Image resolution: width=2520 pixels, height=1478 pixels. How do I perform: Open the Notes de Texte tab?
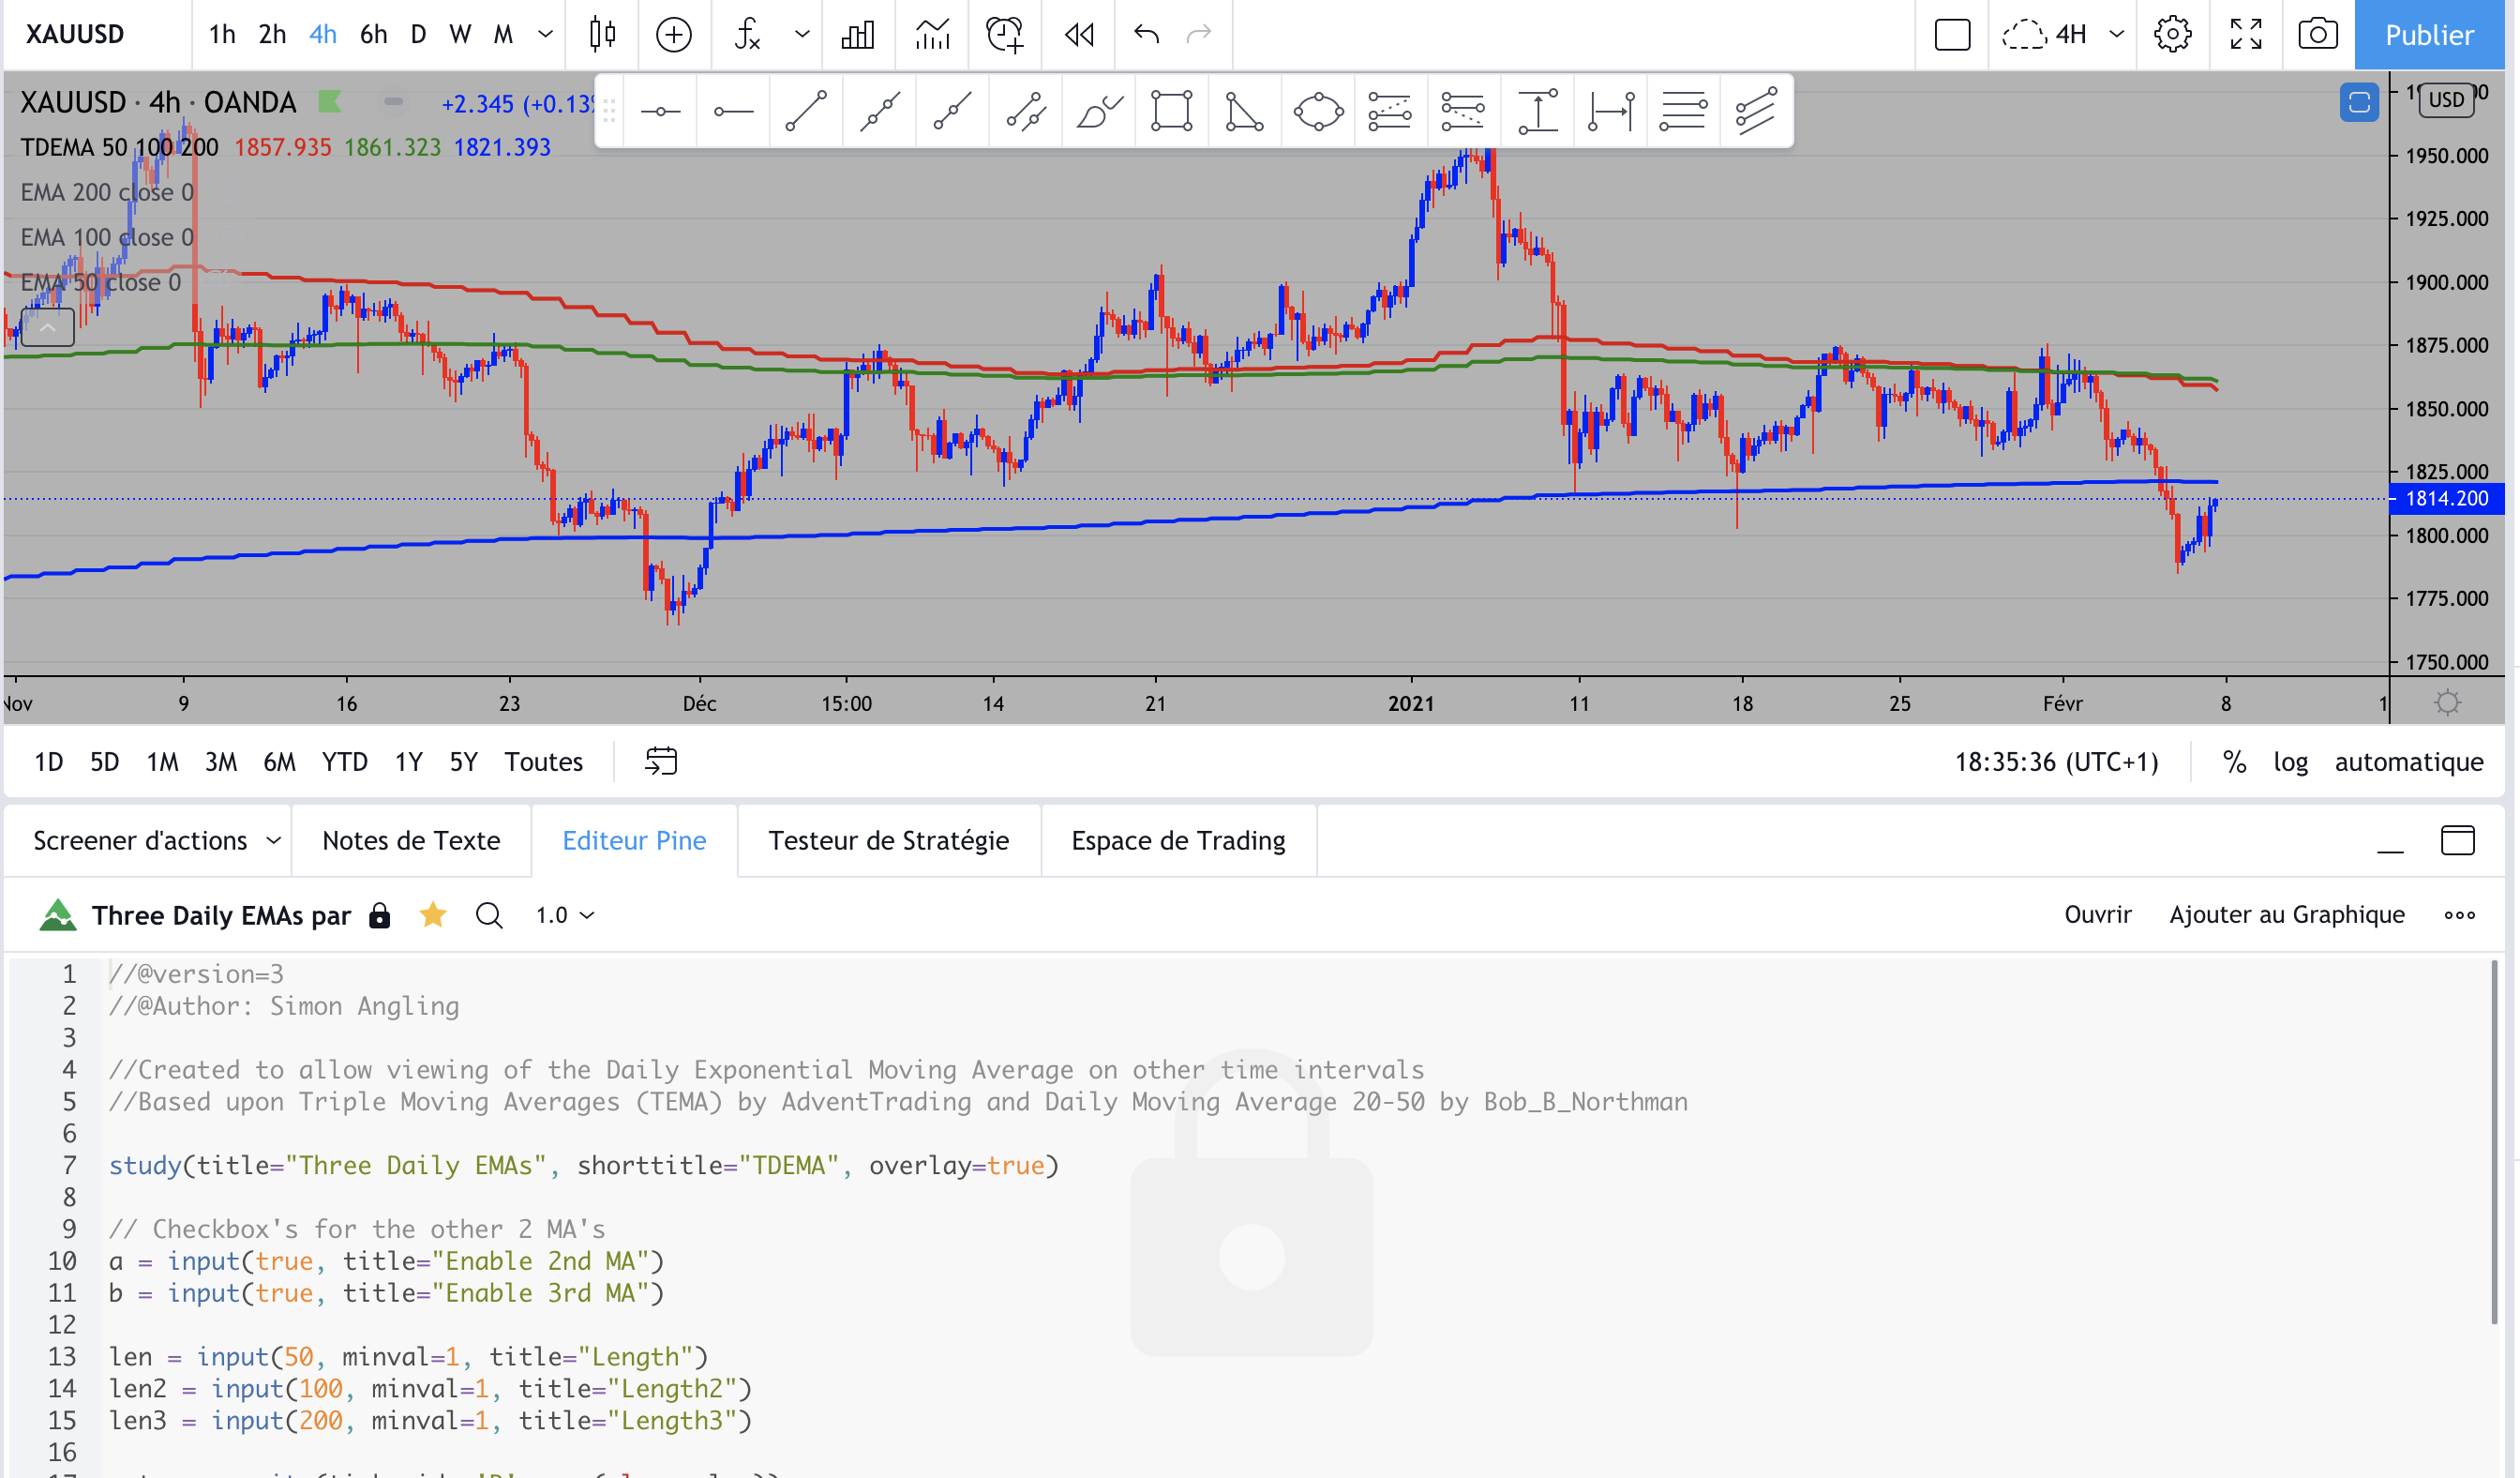click(x=411, y=841)
